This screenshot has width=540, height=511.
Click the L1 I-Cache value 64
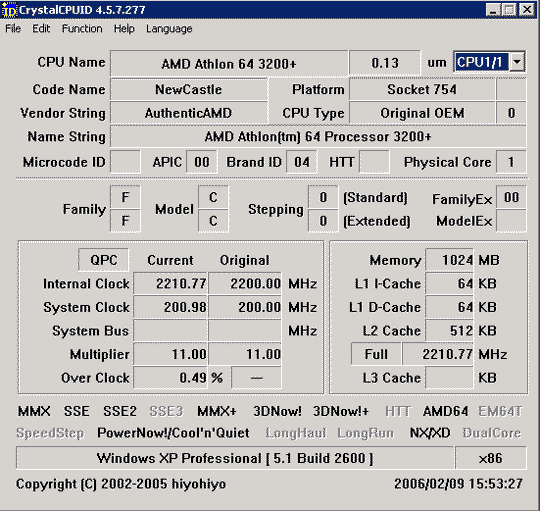click(x=449, y=284)
